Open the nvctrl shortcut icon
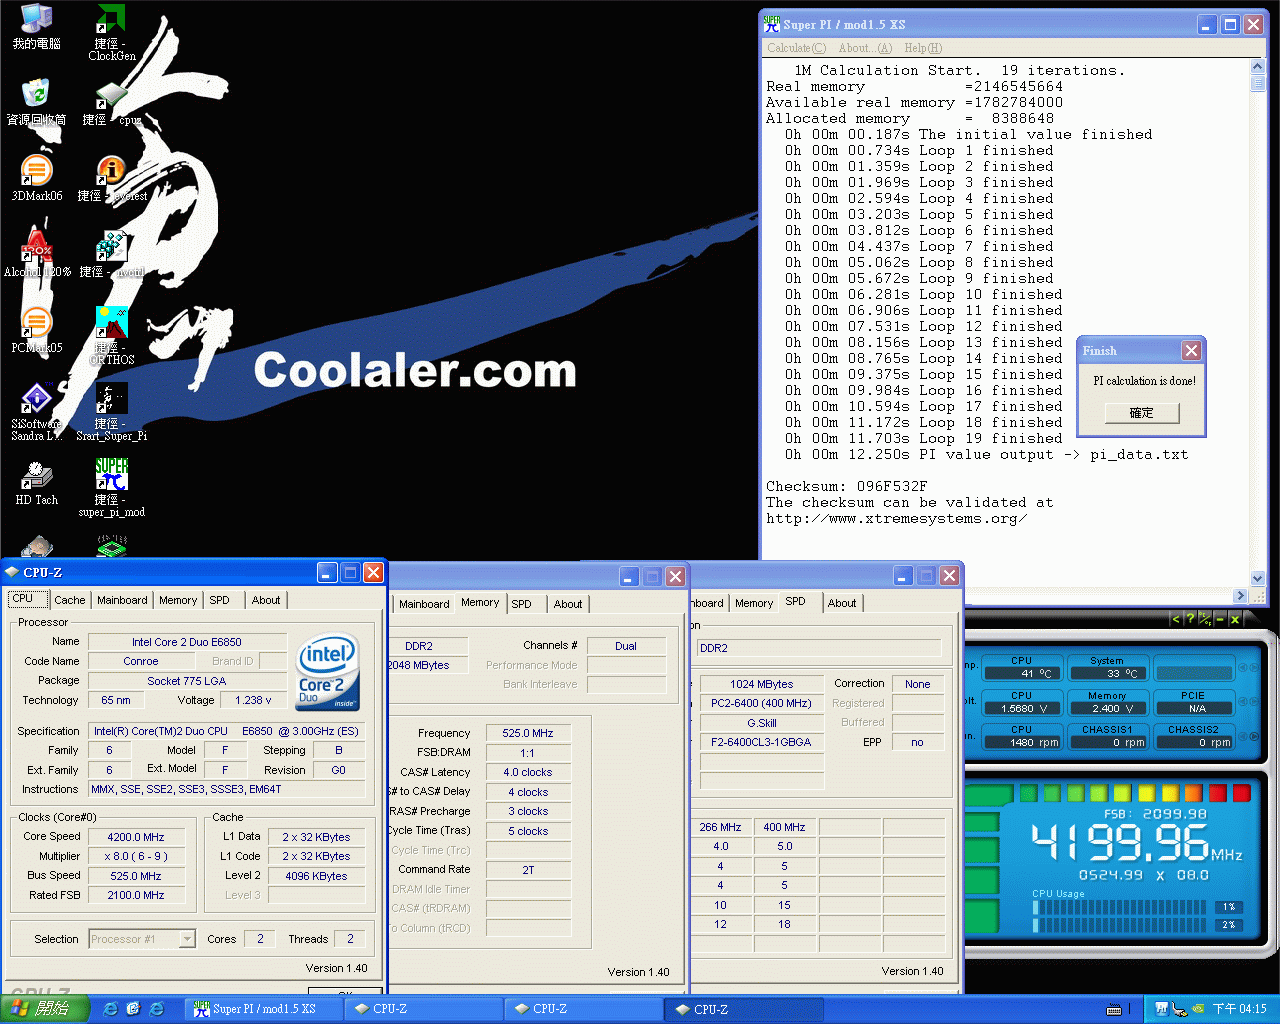Image resolution: width=1280 pixels, height=1024 pixels. (x=111, y=255)
